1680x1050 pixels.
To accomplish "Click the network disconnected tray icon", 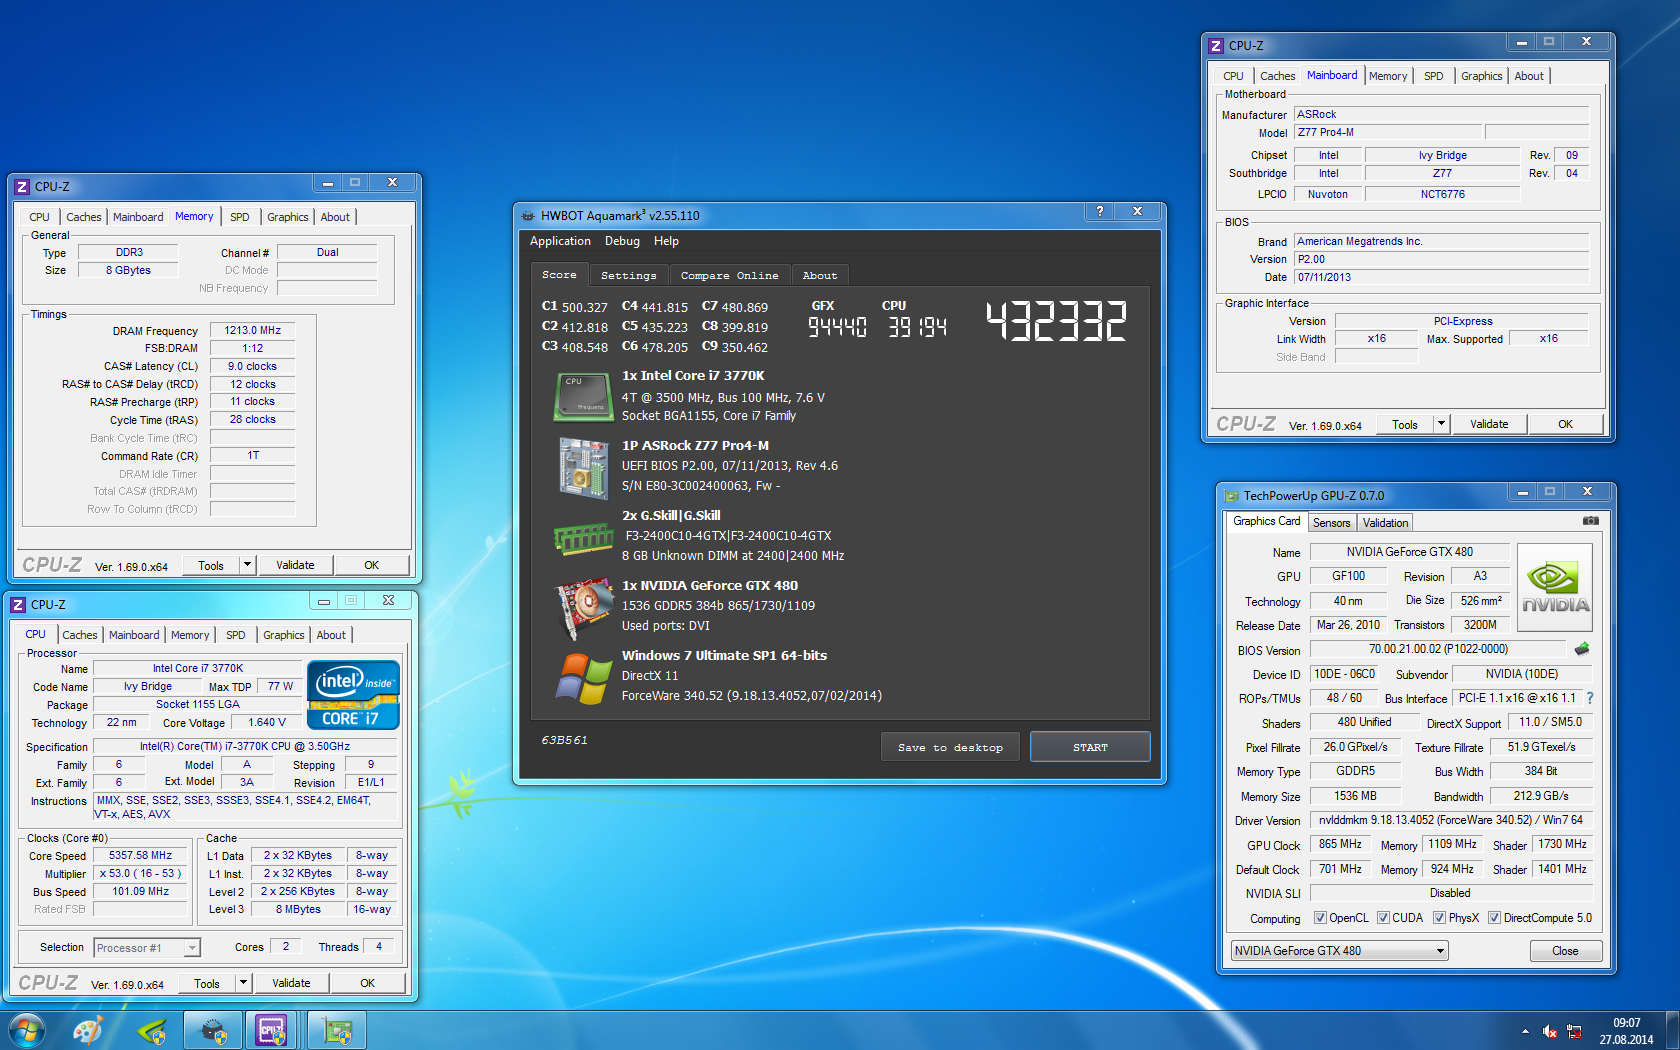I will [1574, 1031].
